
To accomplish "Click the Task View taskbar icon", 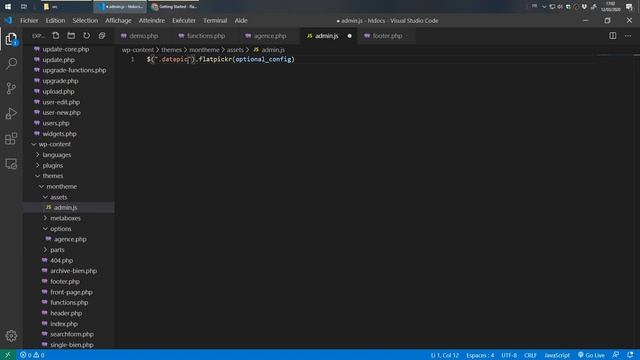I will (24, 7).
